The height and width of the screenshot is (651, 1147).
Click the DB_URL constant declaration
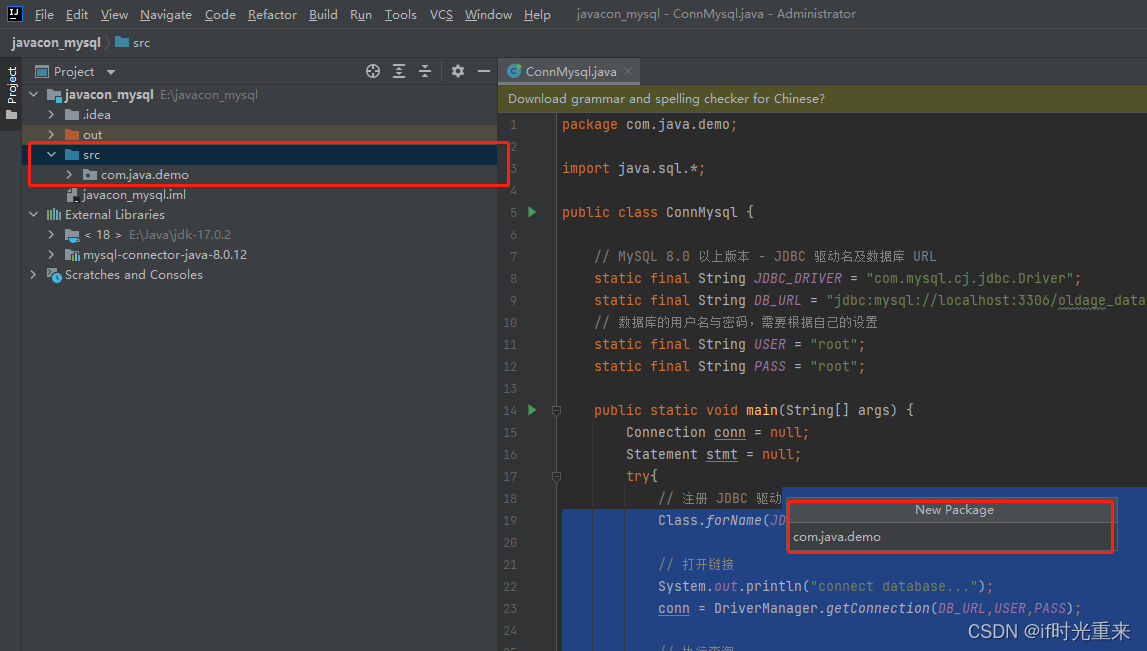pyautogui.click(x=777, y=301)
